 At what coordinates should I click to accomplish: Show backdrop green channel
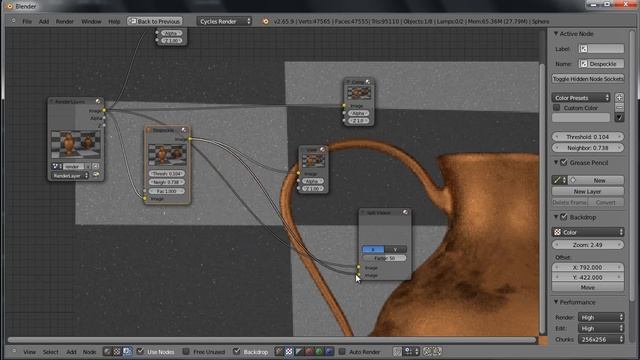pyautogui.click(x=319, y=351)
